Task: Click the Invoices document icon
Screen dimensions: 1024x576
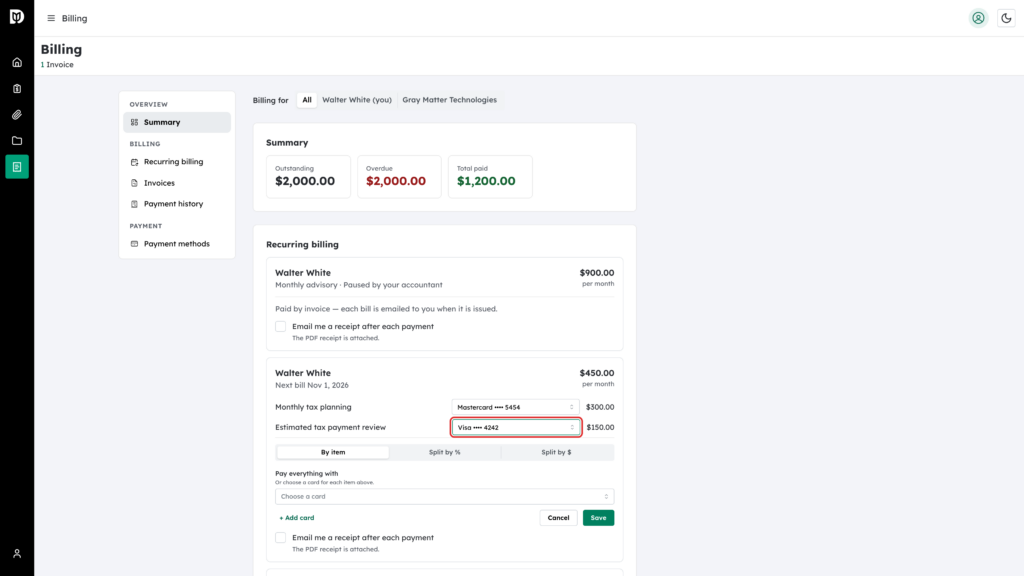Action: pos(135,183)
